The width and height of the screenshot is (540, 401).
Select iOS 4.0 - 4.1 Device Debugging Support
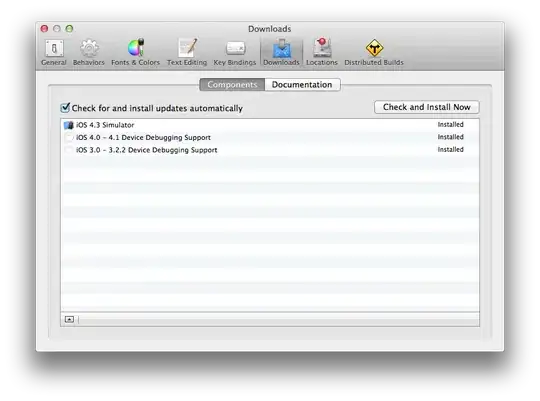point(270,137)
